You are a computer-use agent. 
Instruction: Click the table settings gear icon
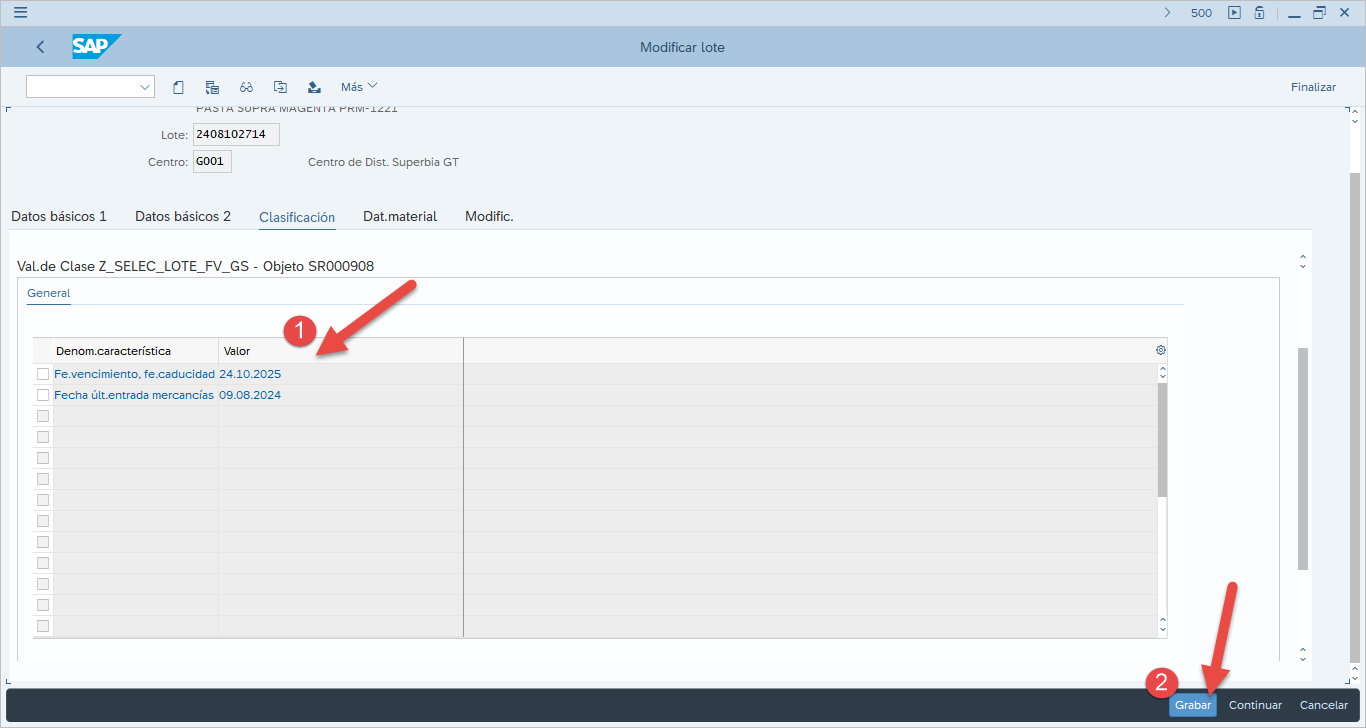pos(1161,350)
